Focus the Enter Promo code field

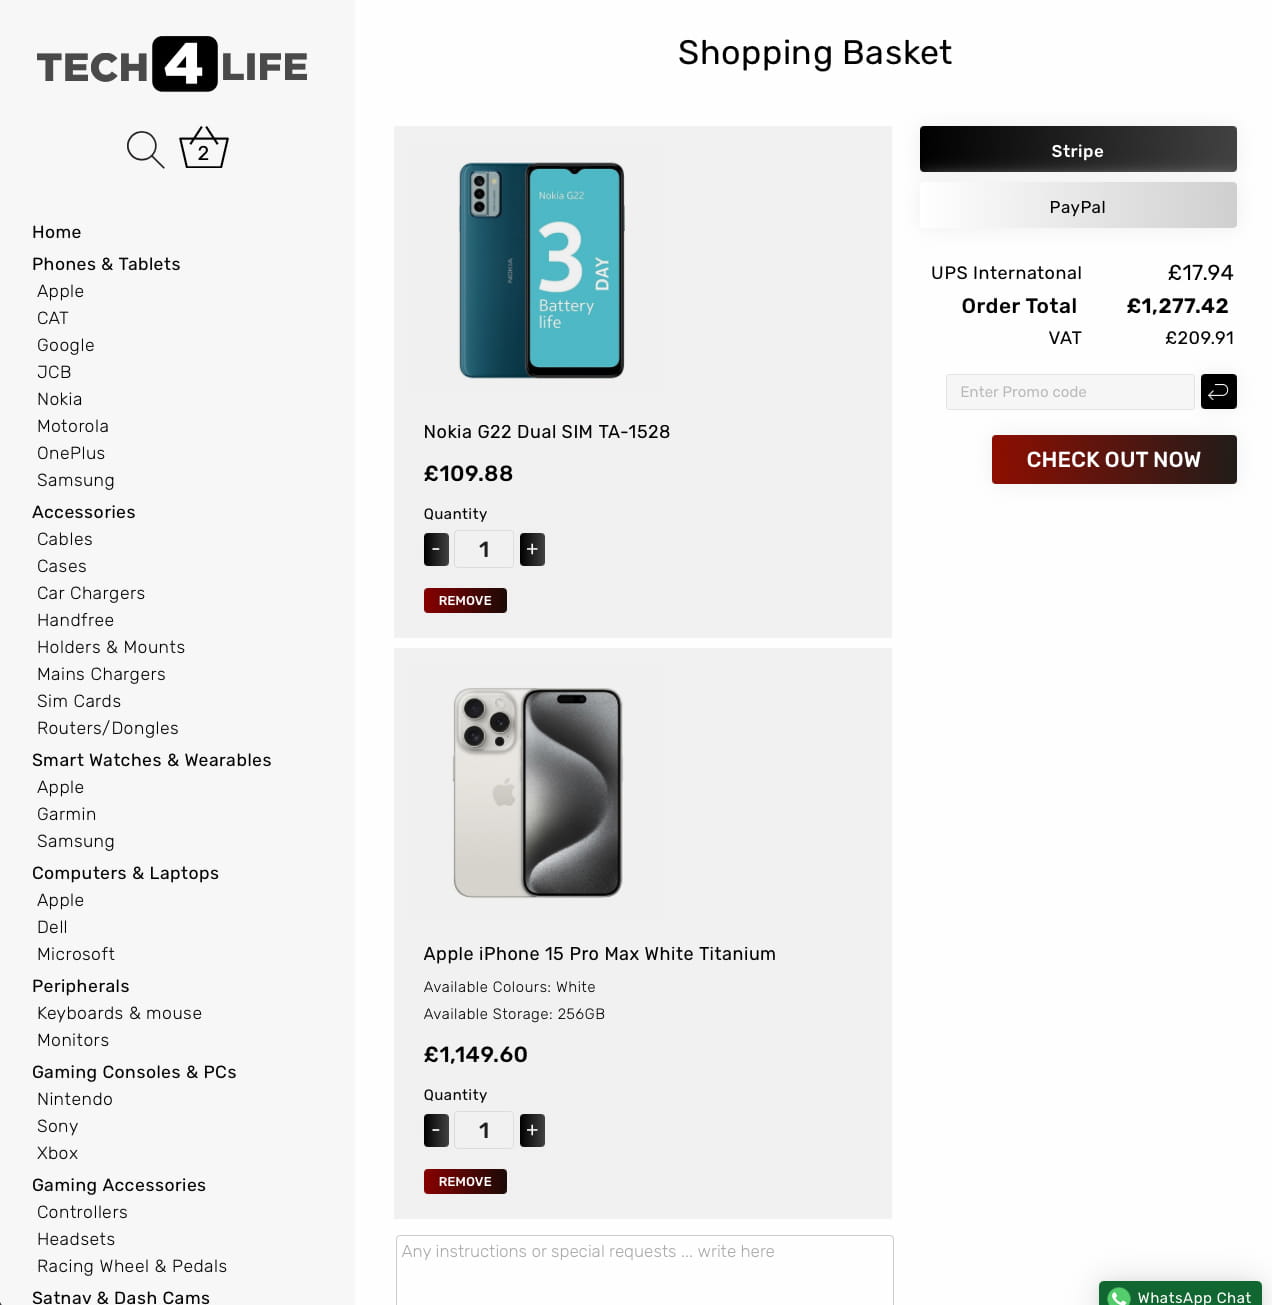point(1069,392)
